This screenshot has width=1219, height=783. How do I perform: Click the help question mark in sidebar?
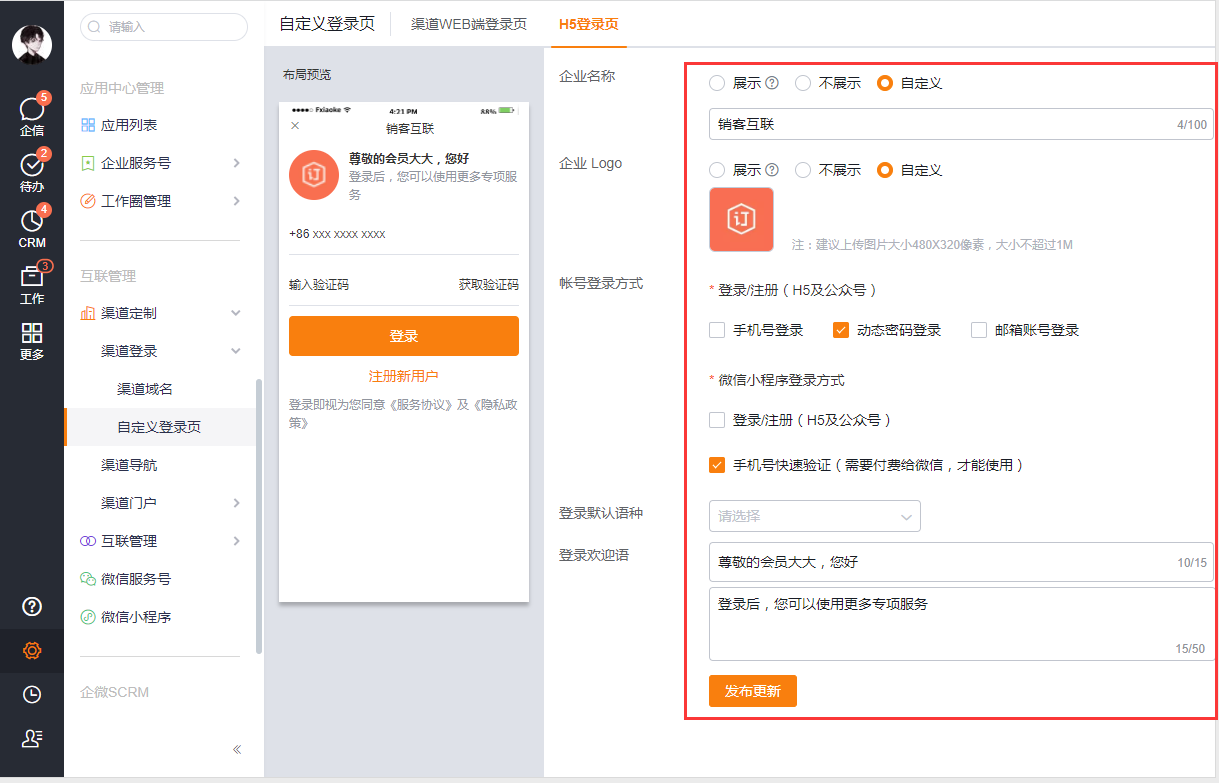[32, 606]
